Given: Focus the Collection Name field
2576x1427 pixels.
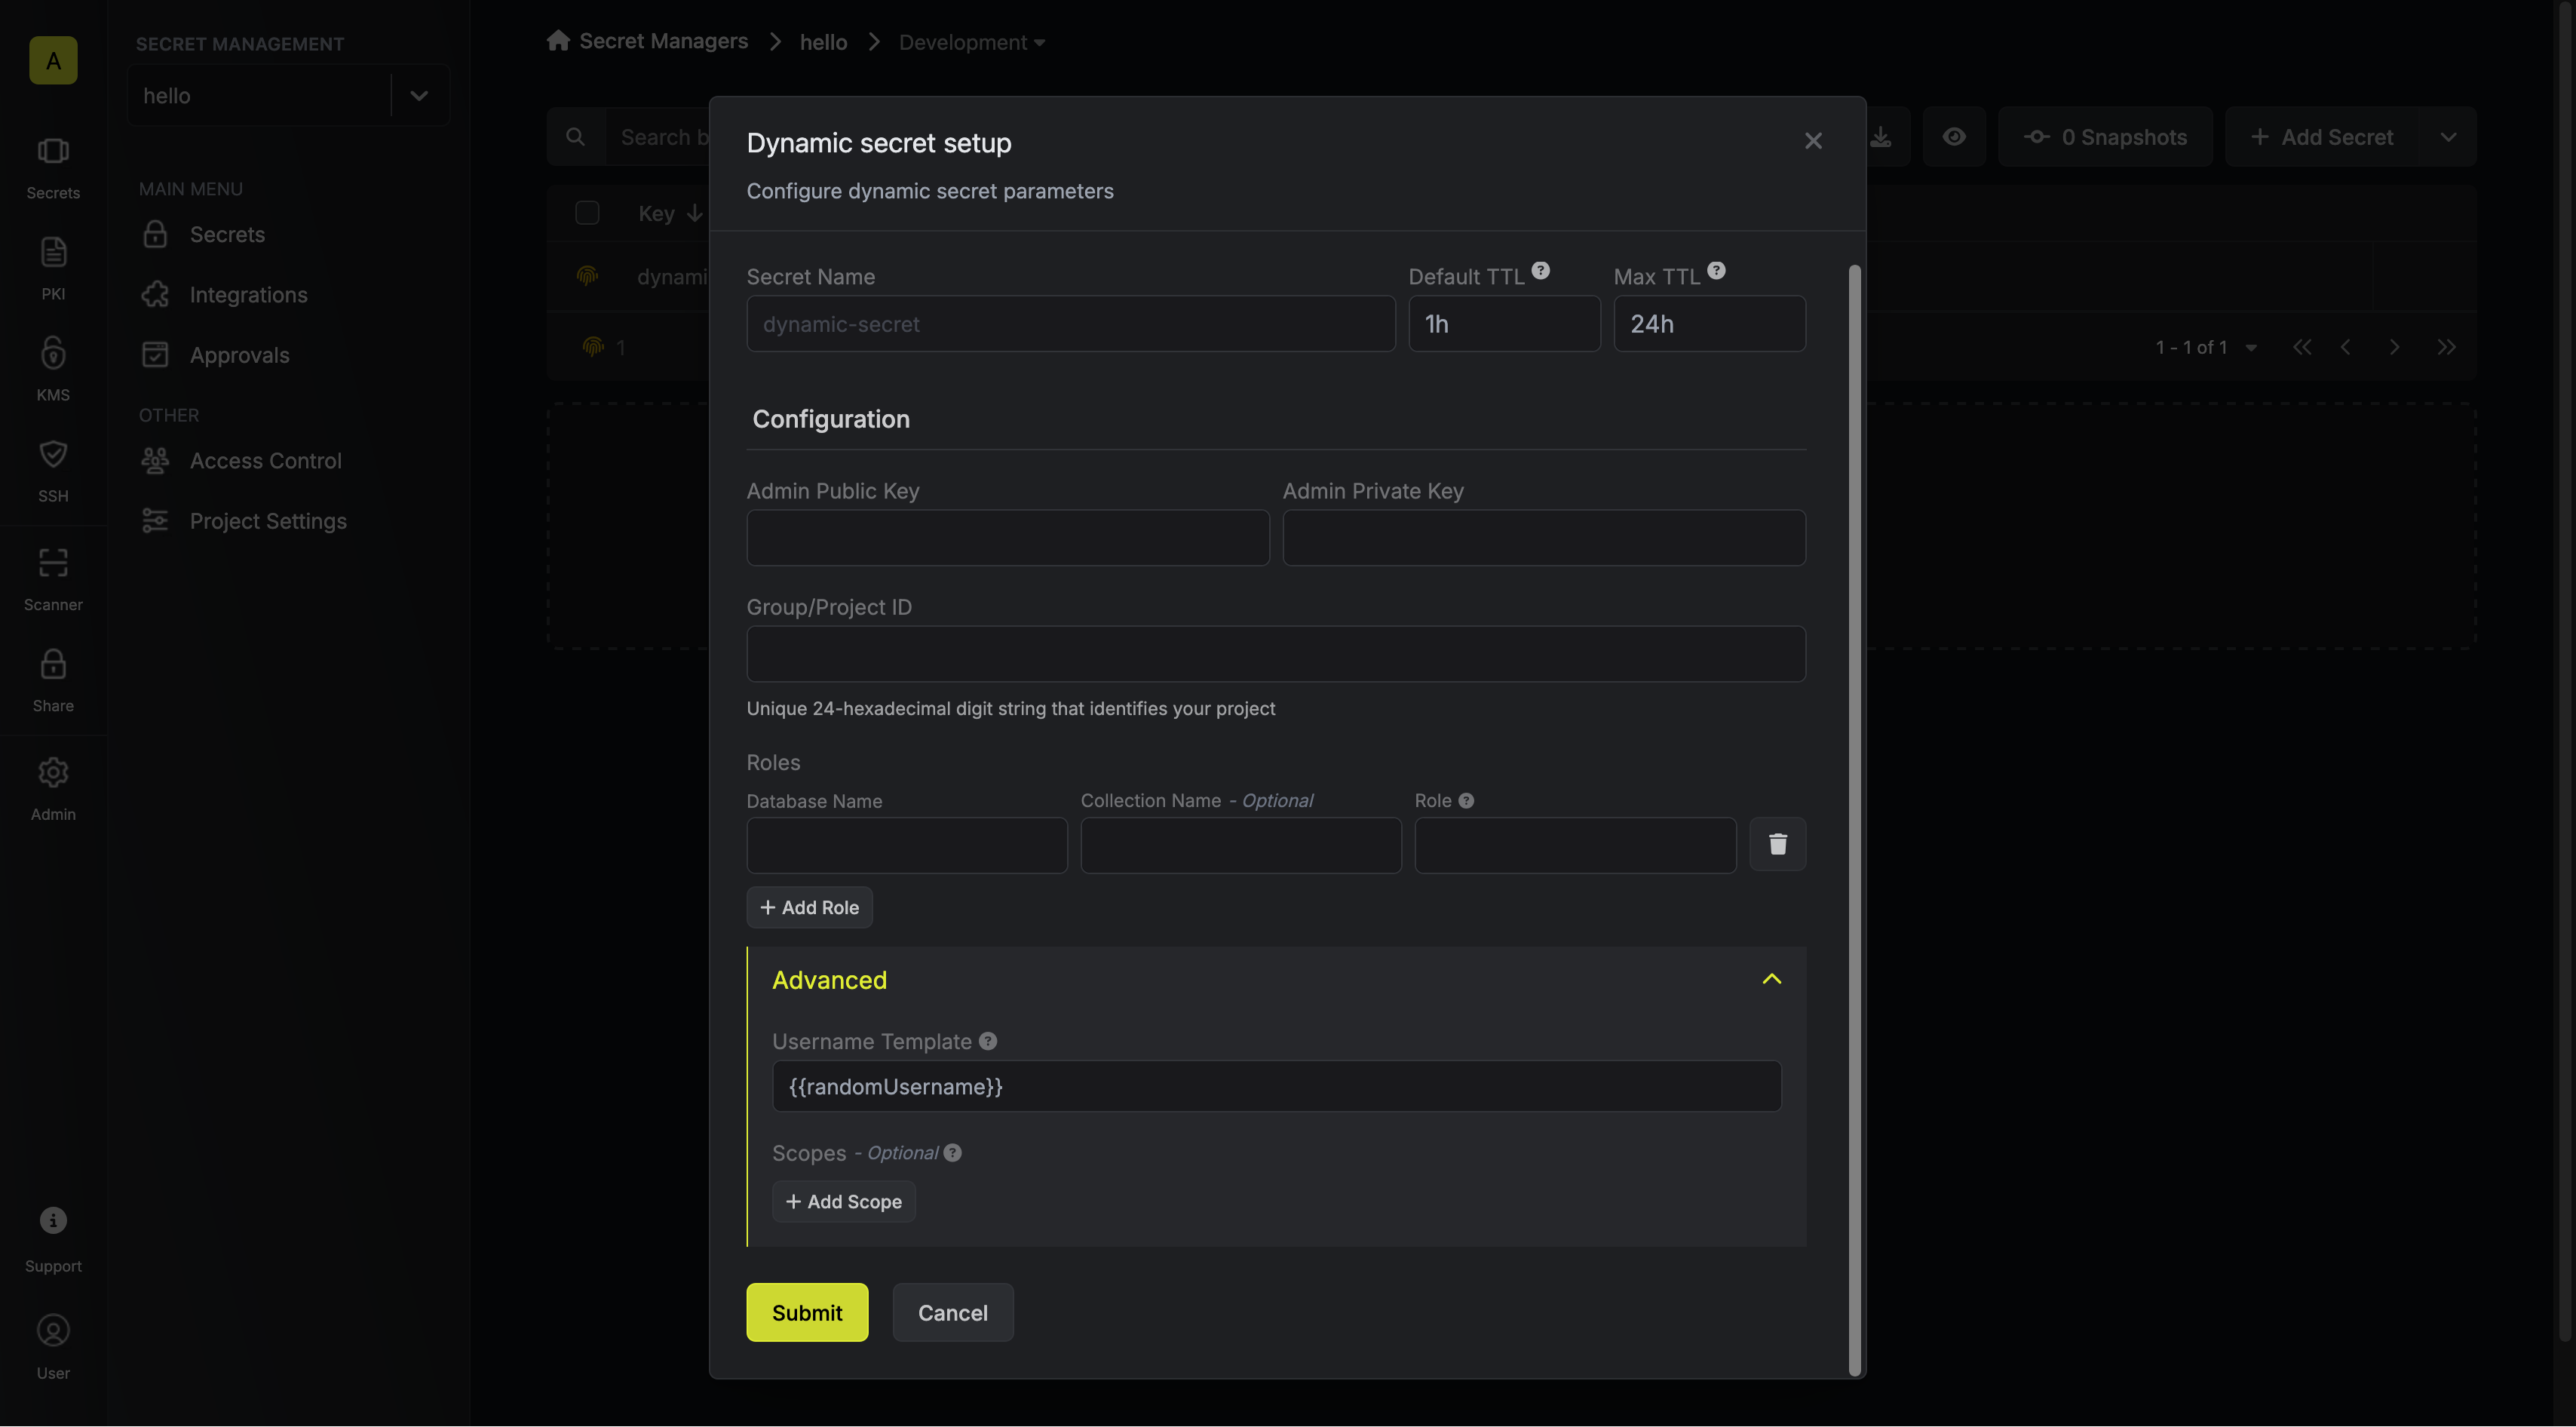Looking at the screenshot, I should (x=1240, y=845).
